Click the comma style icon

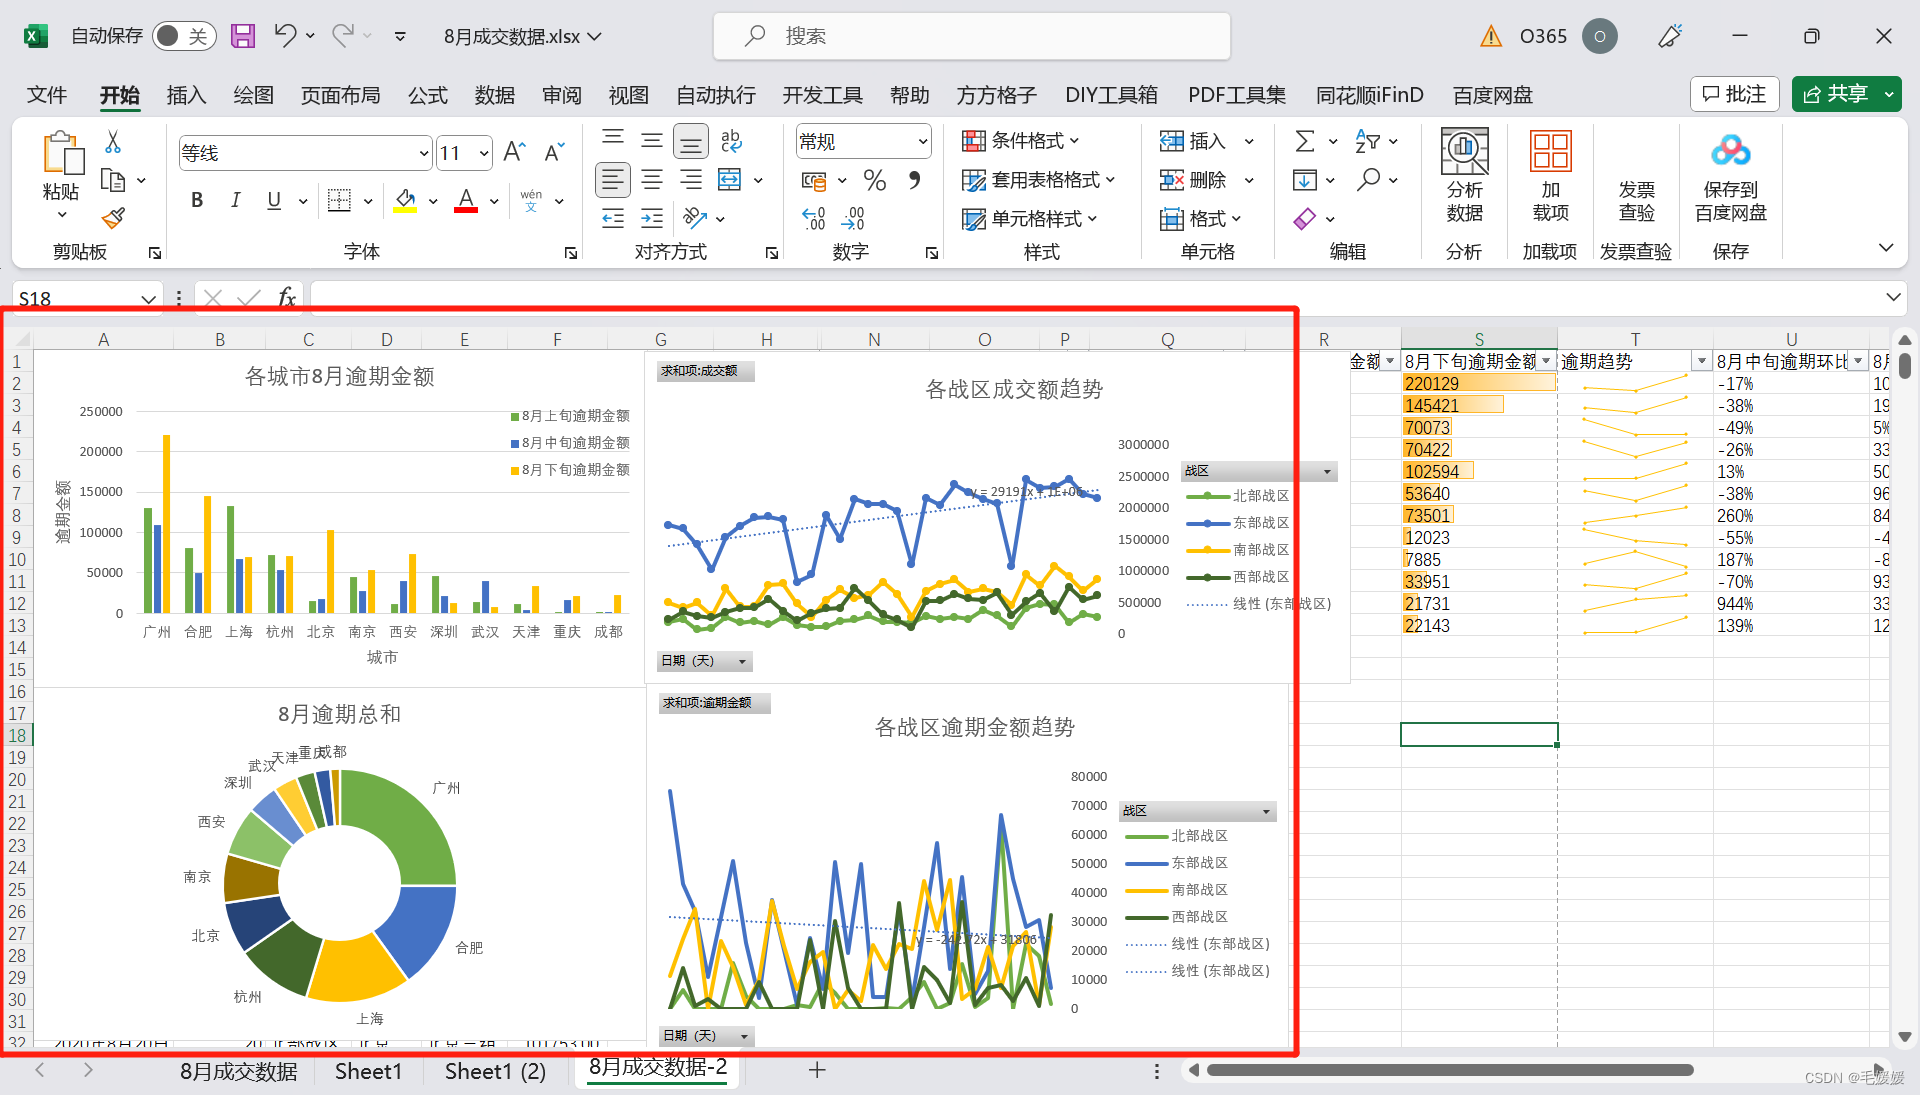point(914,180)
